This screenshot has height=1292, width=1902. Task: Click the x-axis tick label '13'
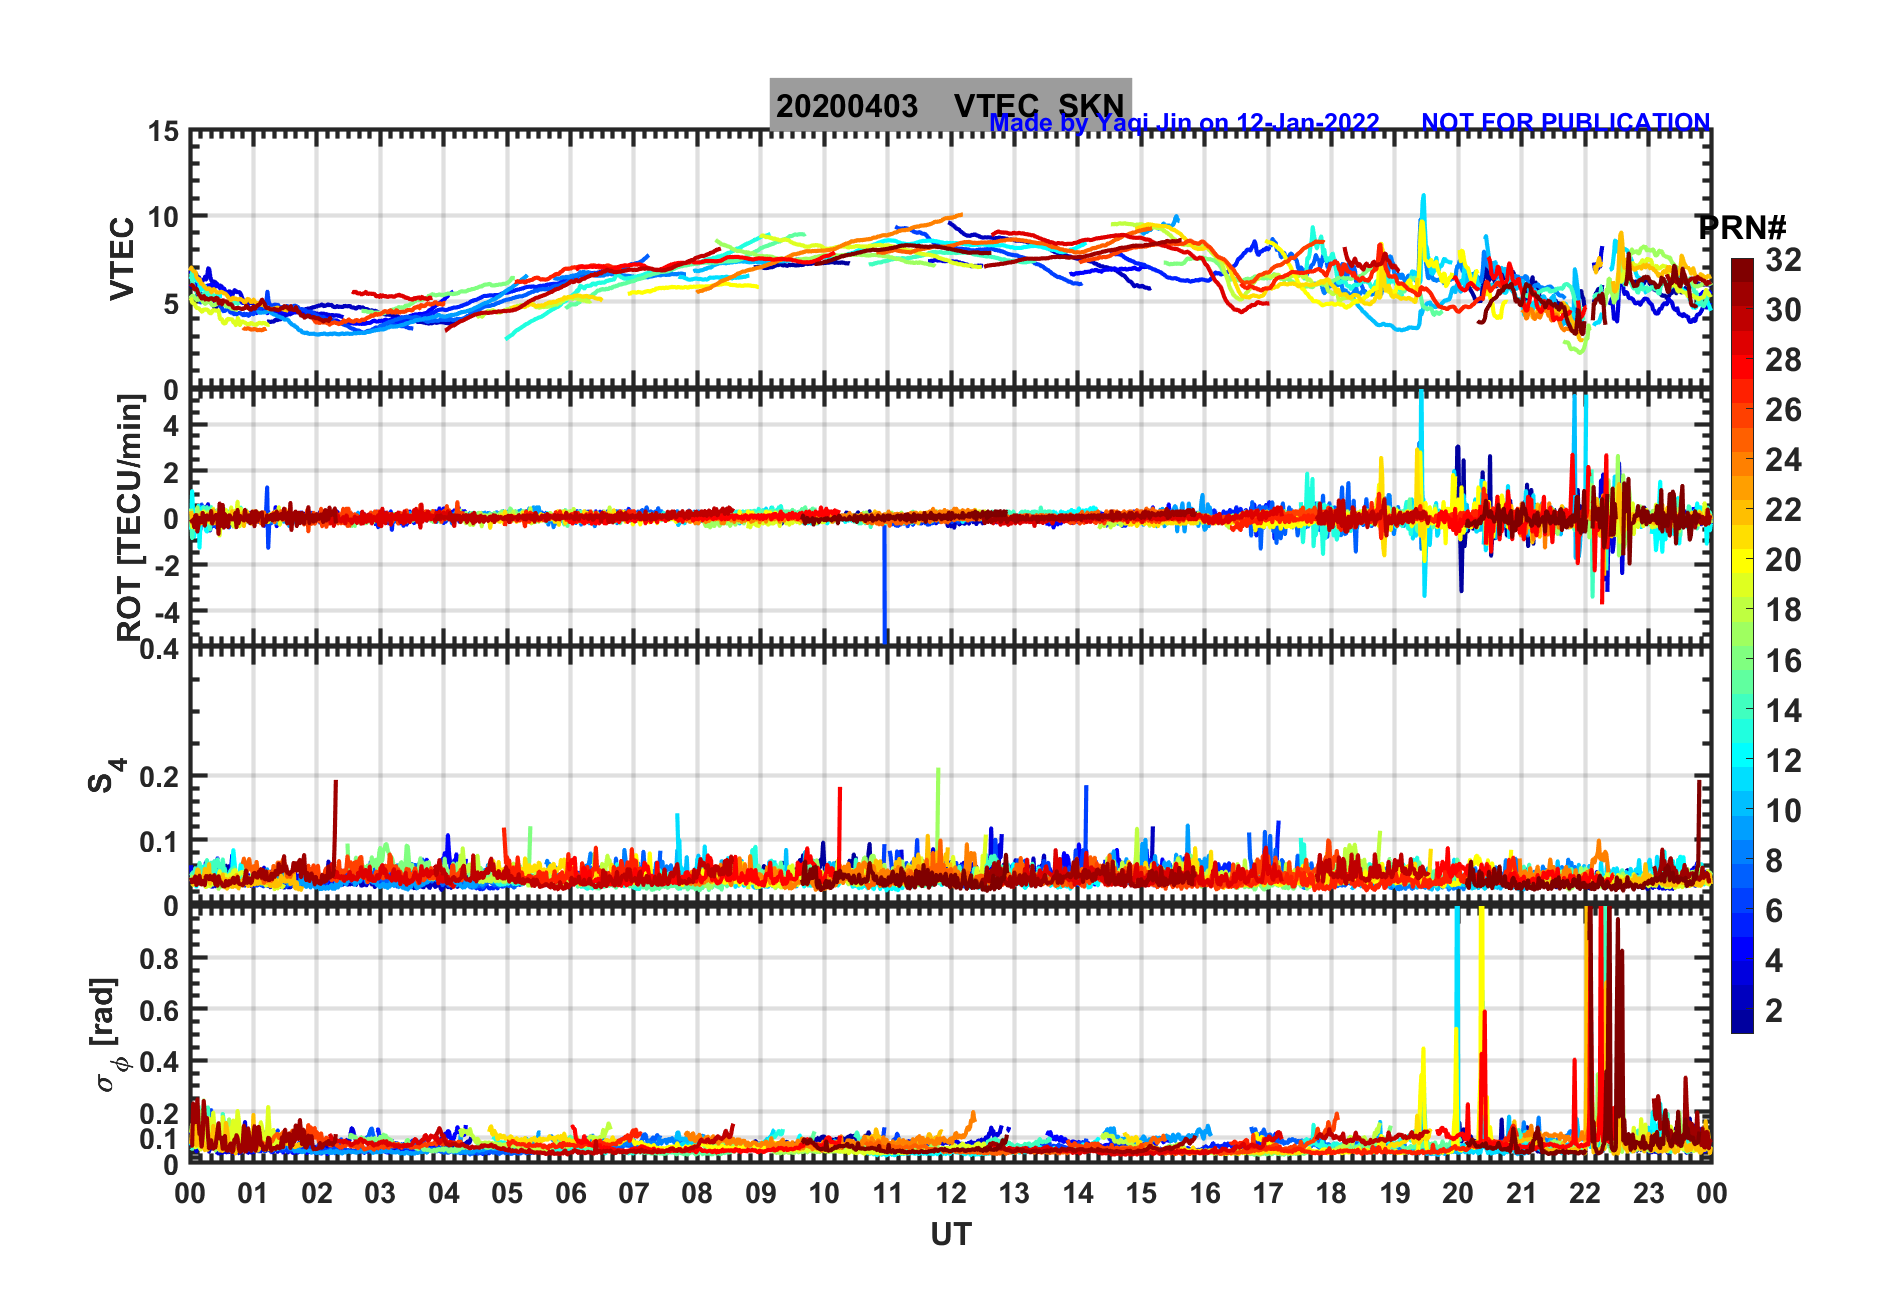point(1014,1193)
